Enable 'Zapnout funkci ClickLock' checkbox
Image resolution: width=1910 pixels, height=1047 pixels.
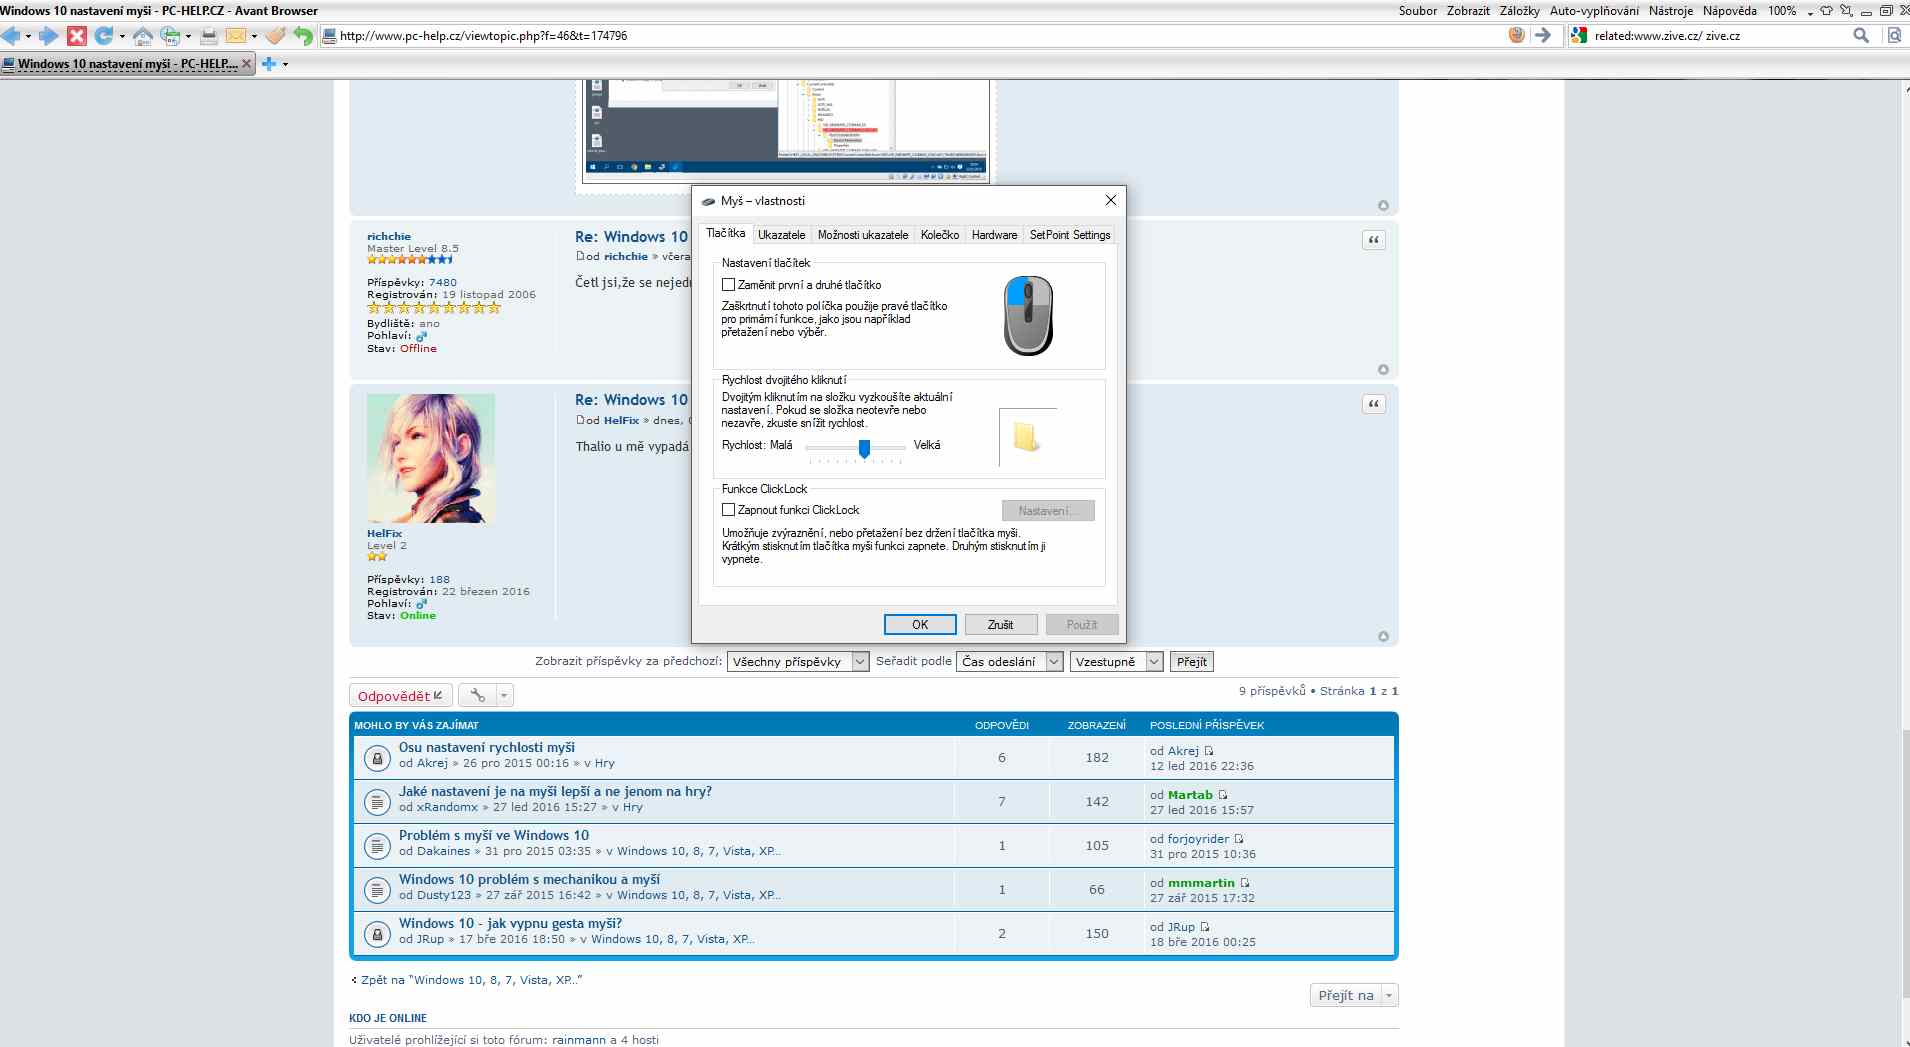(729, 510)
